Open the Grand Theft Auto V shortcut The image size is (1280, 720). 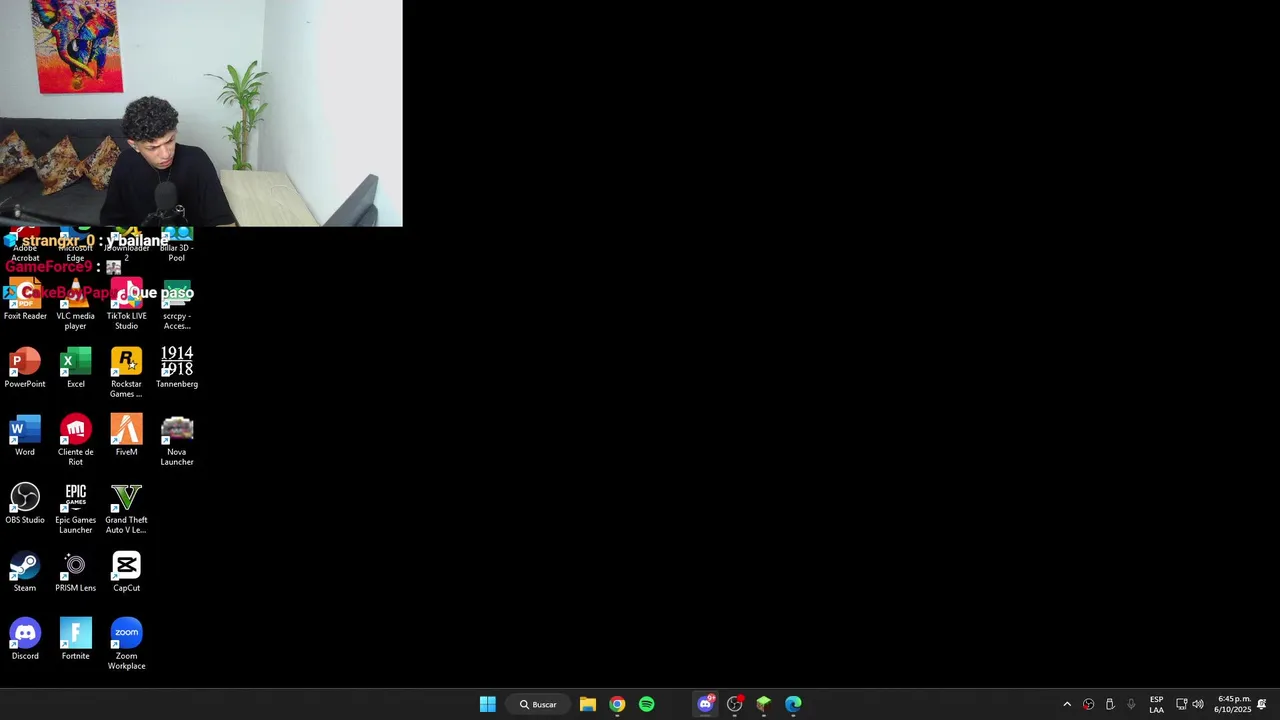[126, 509]
